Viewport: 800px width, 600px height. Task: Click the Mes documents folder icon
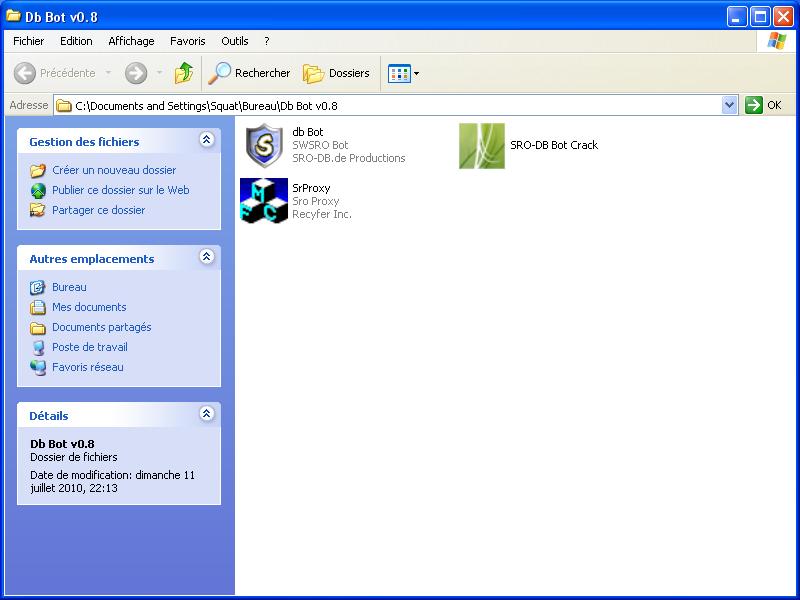38,307
